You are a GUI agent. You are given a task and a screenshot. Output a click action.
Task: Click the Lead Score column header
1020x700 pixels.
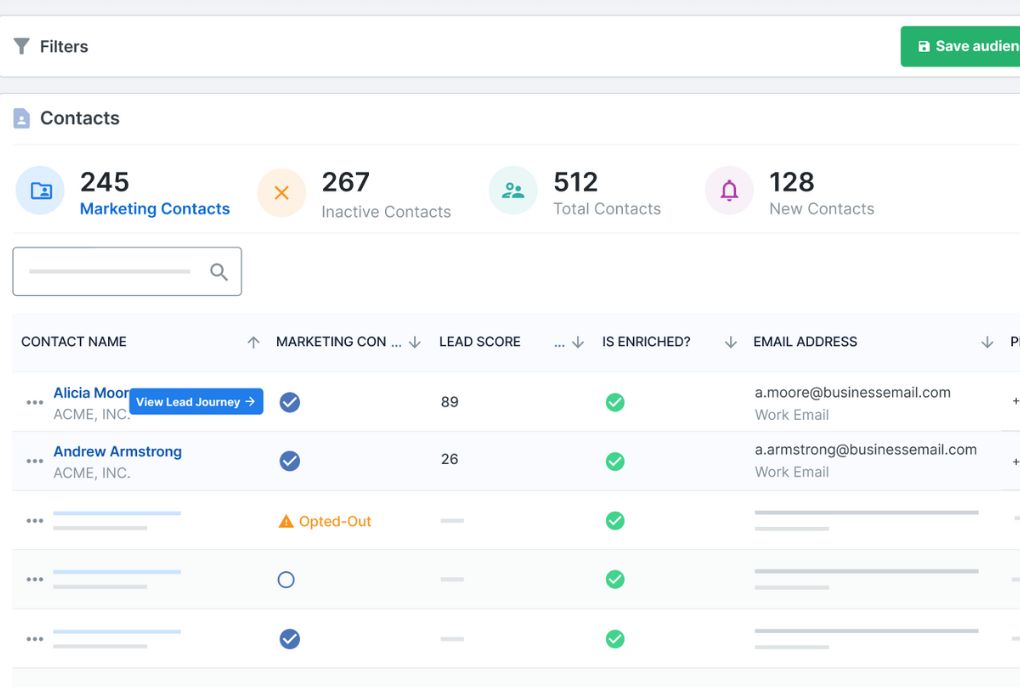479,342
